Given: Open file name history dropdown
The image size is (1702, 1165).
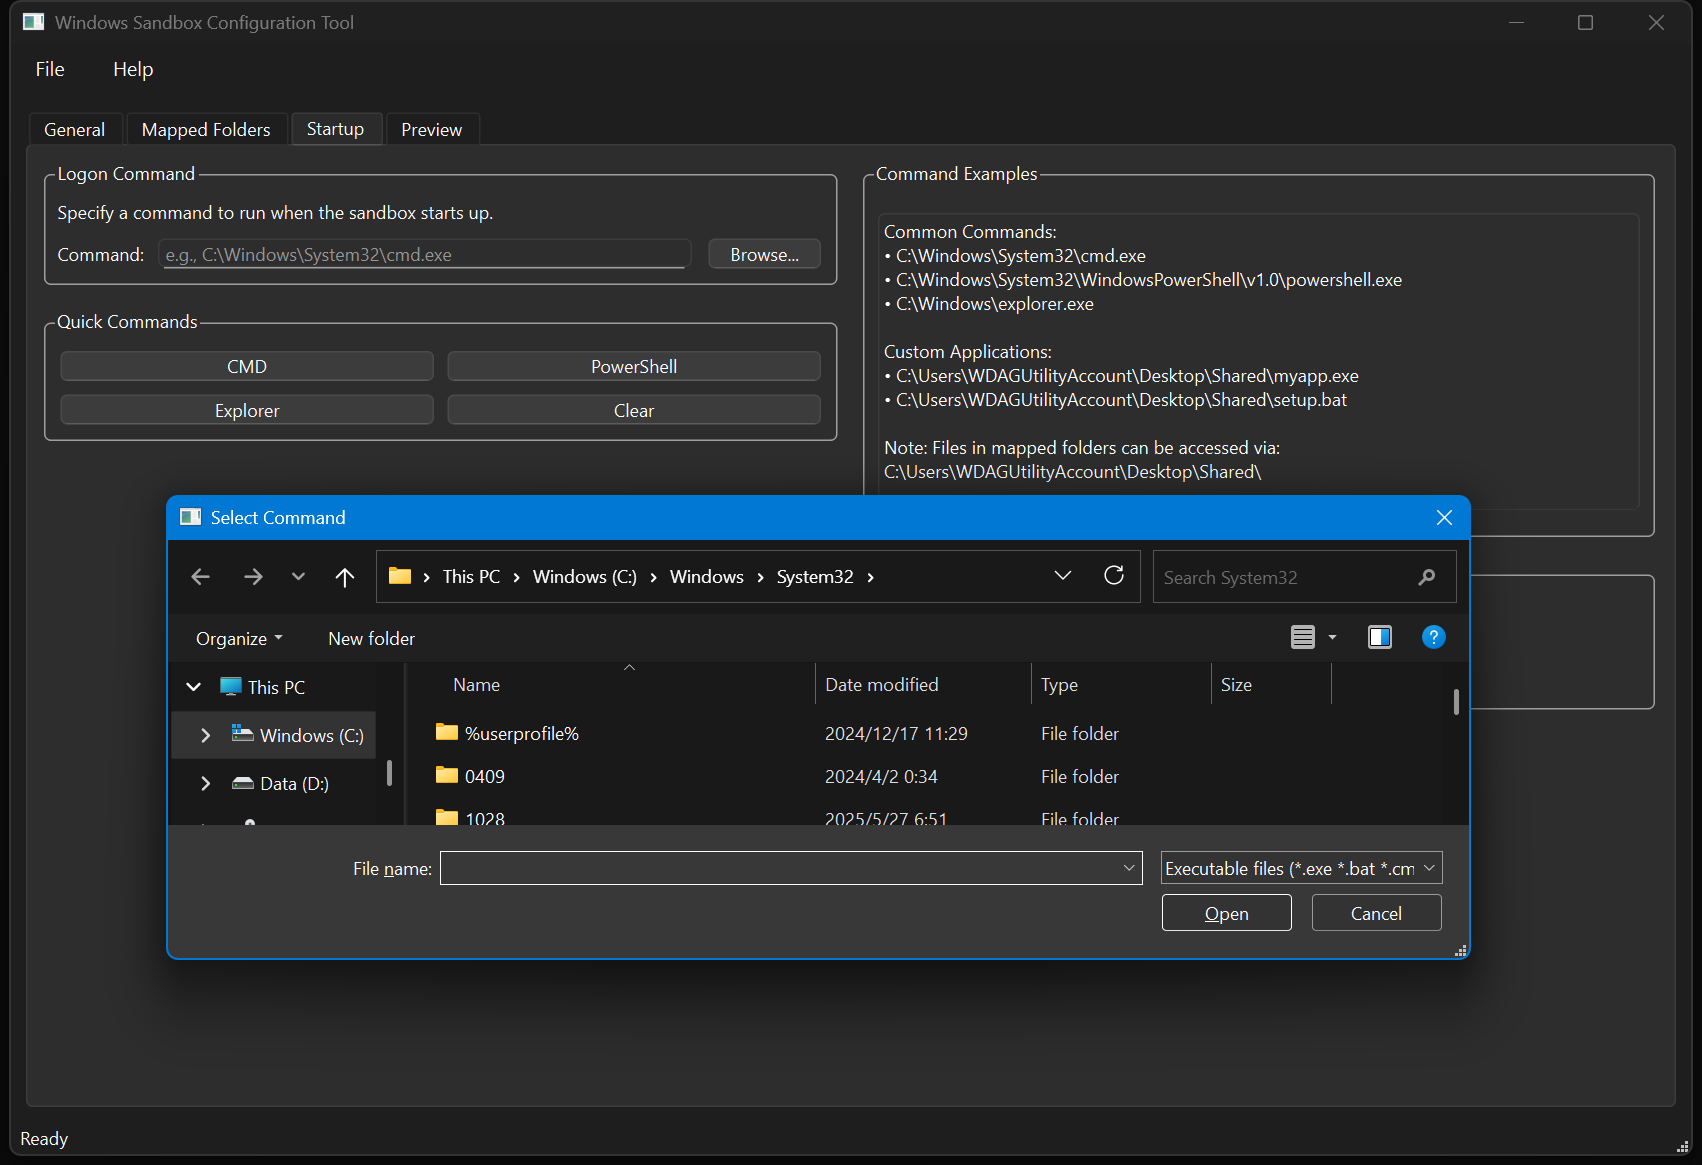Looking at the screenshot, I should click(x=1129, y=868).
